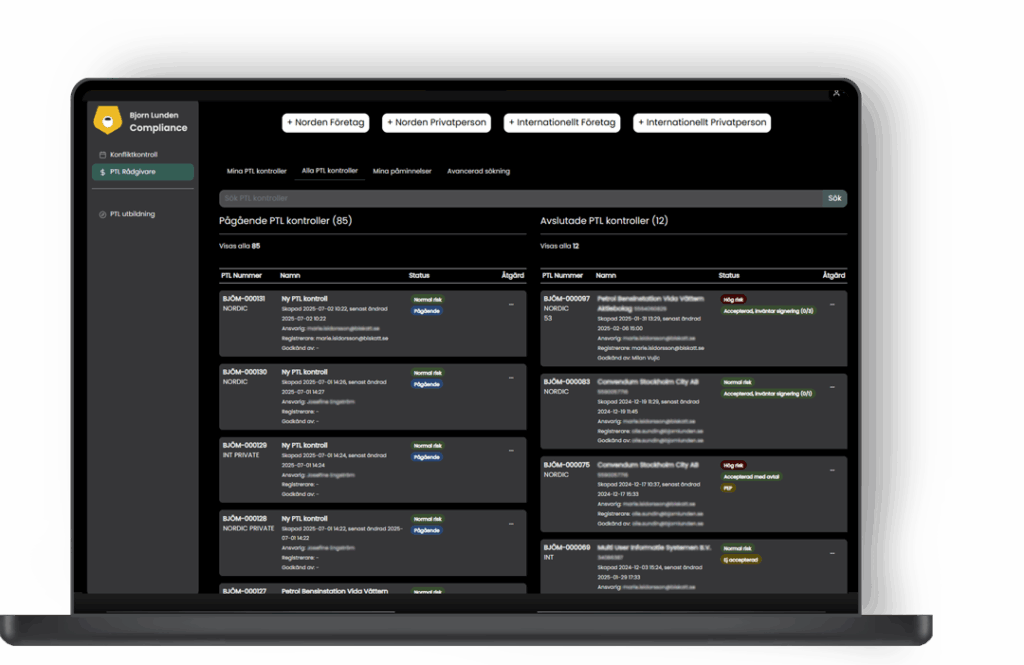Open action menu for BJÖM-000131
This screenshot has width=1024, height=665.
(511, 304)
